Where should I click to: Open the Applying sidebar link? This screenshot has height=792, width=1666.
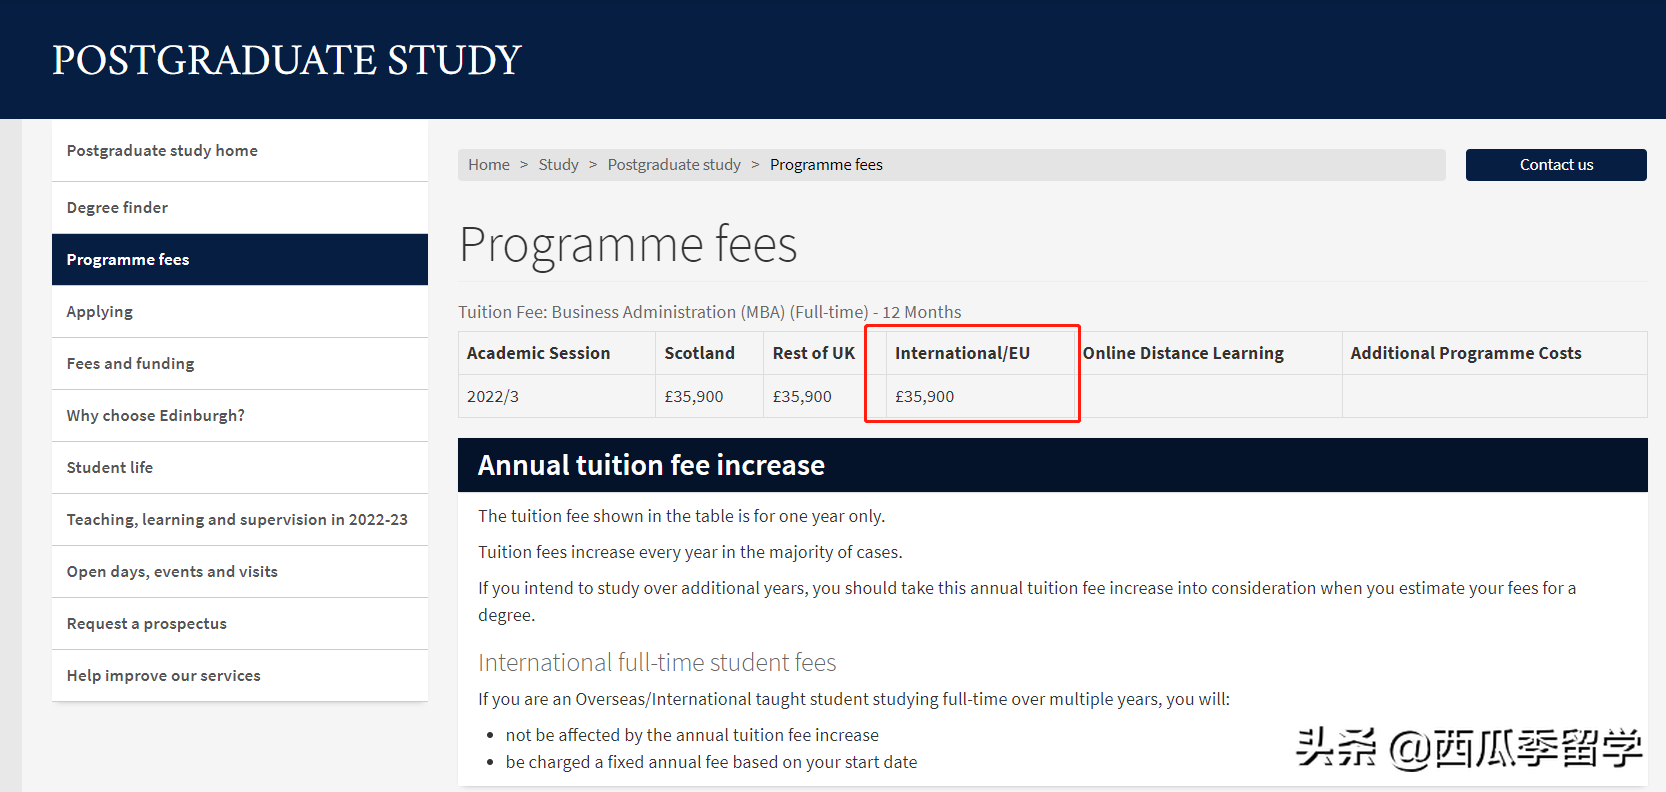(x=100, y=312)
